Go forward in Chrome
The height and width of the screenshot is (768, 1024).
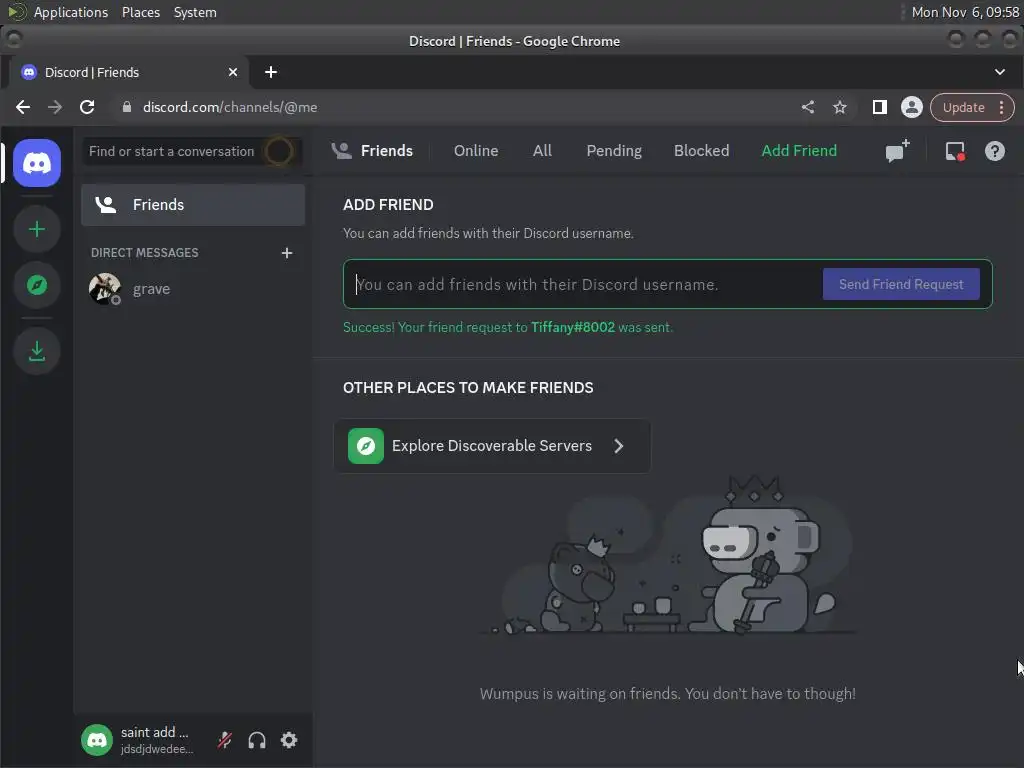tap(55, 107)
